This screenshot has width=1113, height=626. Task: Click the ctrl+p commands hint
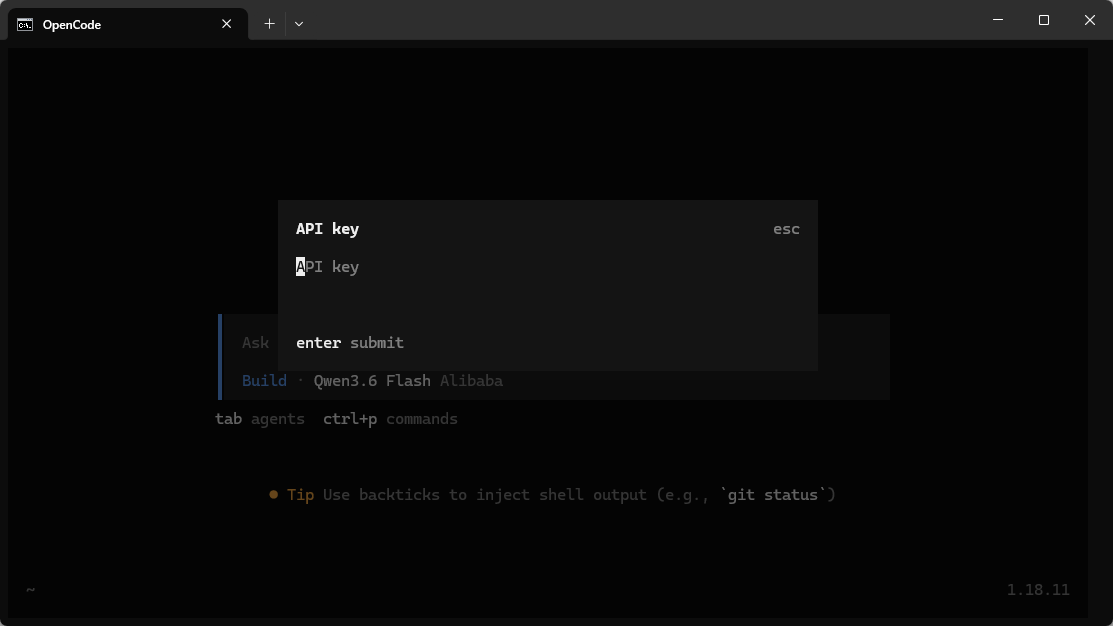390,419
